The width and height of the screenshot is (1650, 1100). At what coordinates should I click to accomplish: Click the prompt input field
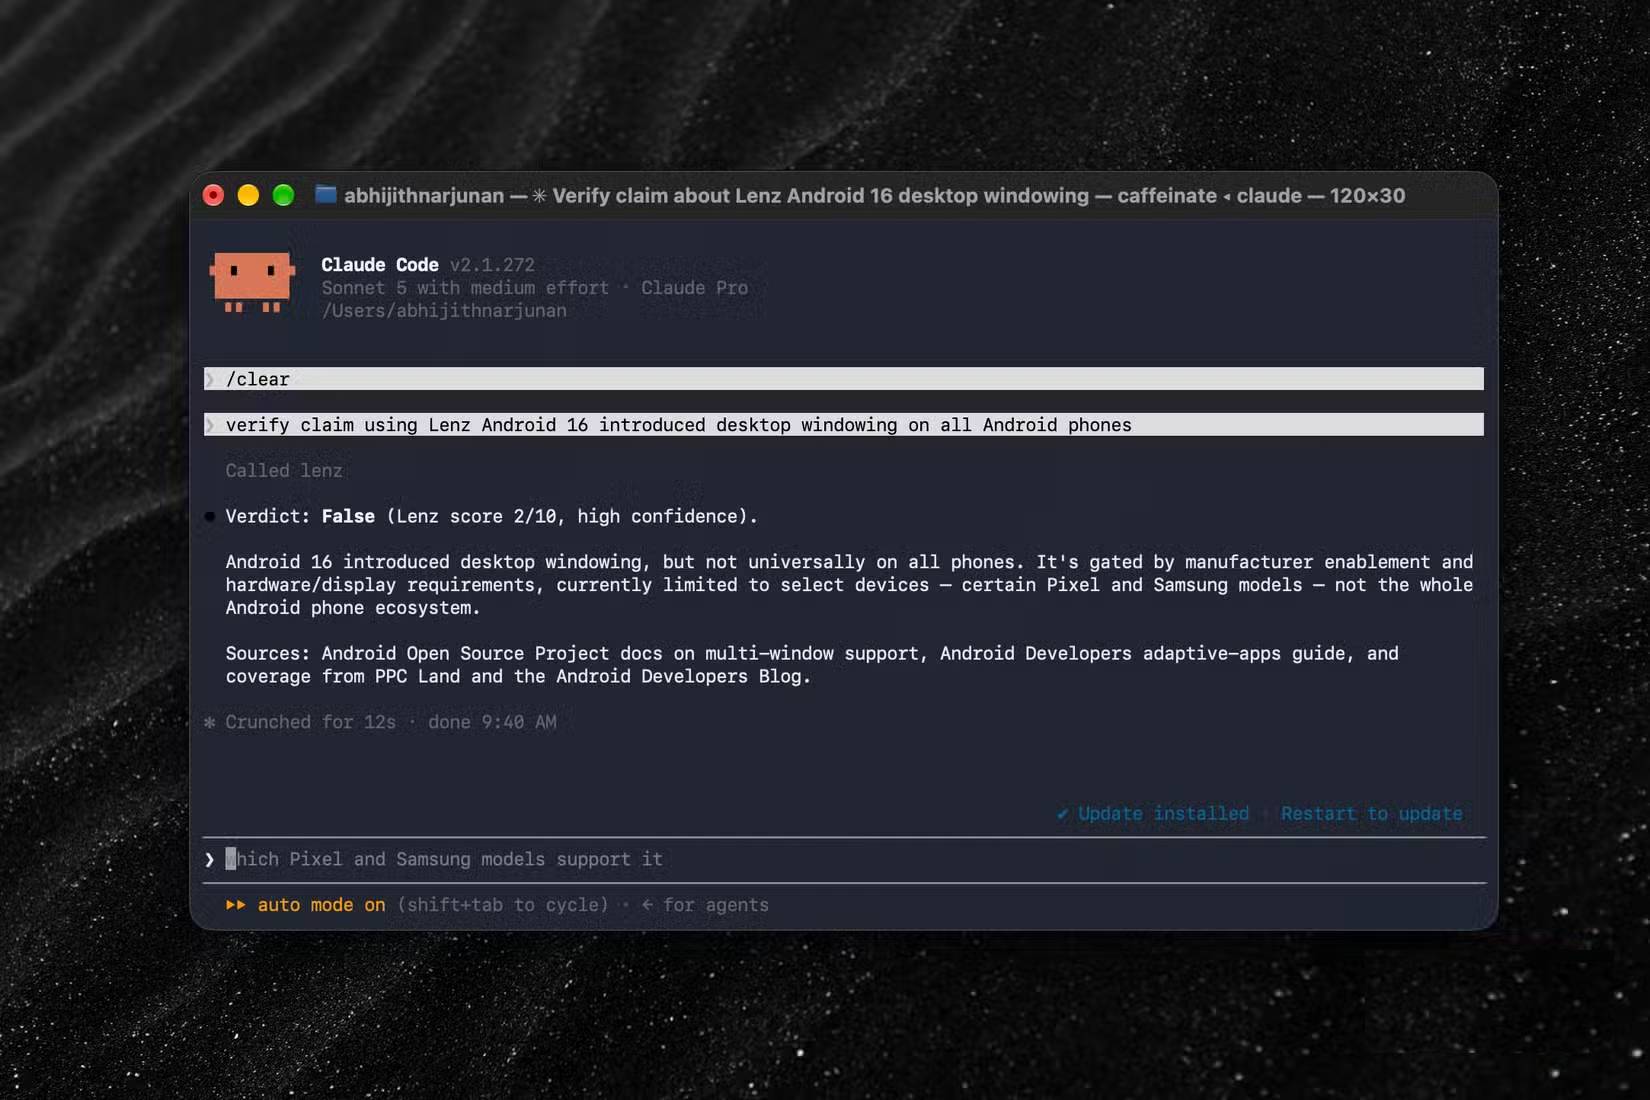click(x=844, y=859)
